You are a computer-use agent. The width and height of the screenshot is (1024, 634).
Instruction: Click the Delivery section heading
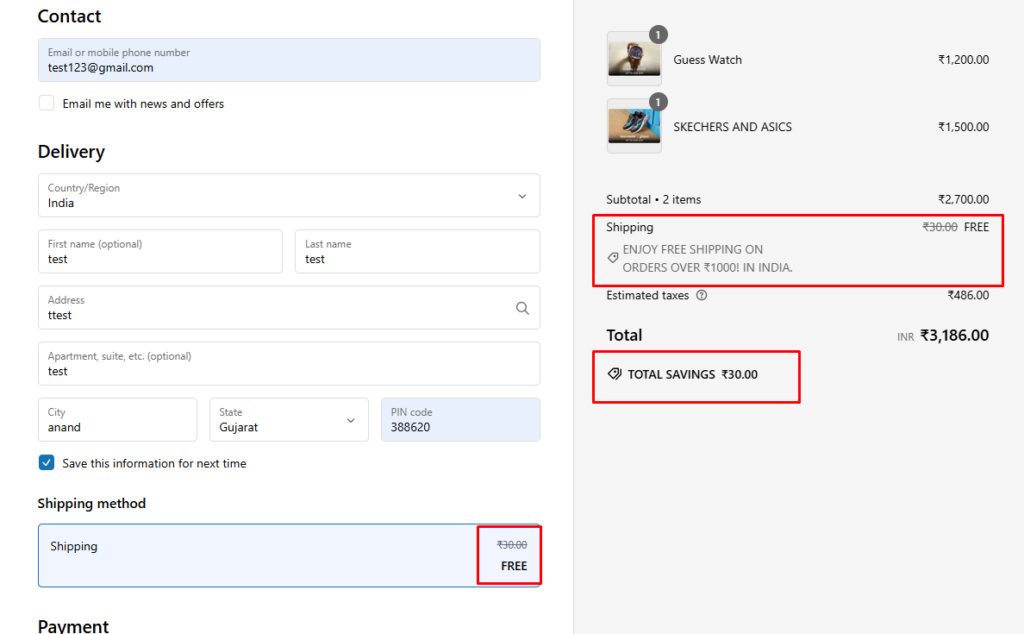[x=71, y=151]
